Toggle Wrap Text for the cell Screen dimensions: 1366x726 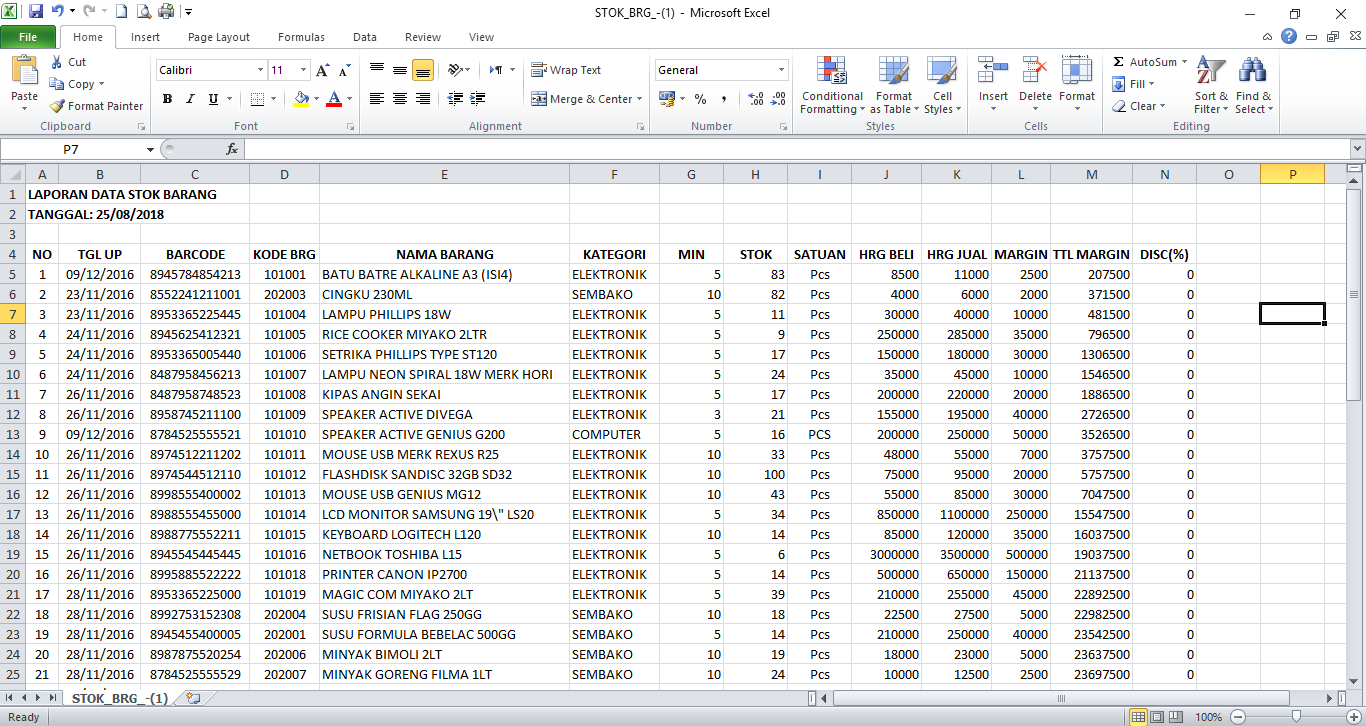tap(566, 70)
